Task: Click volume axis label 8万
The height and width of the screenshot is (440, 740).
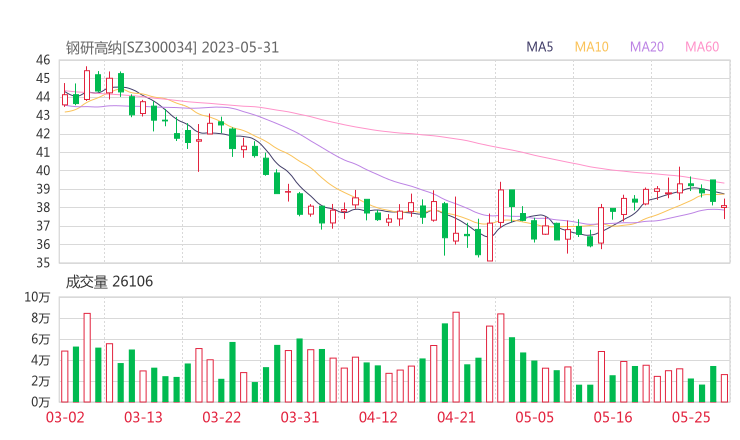Action: 41,318
